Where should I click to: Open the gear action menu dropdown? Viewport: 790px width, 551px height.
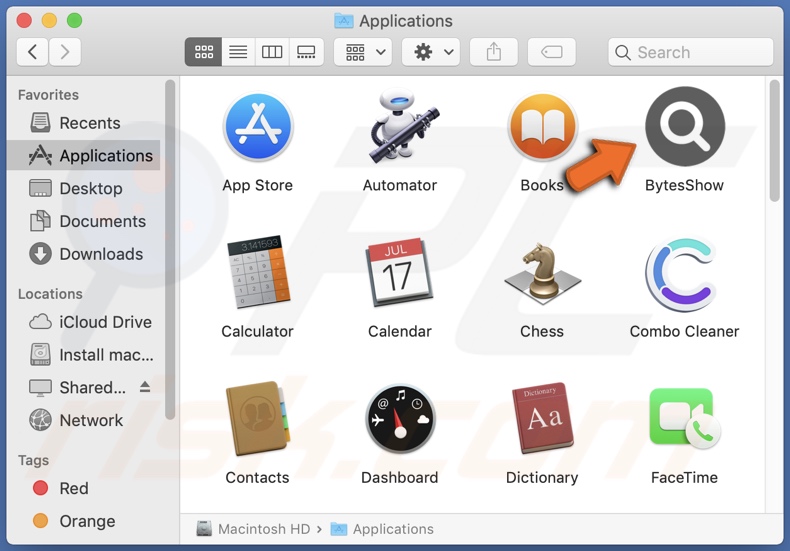[x=431, y=52]
